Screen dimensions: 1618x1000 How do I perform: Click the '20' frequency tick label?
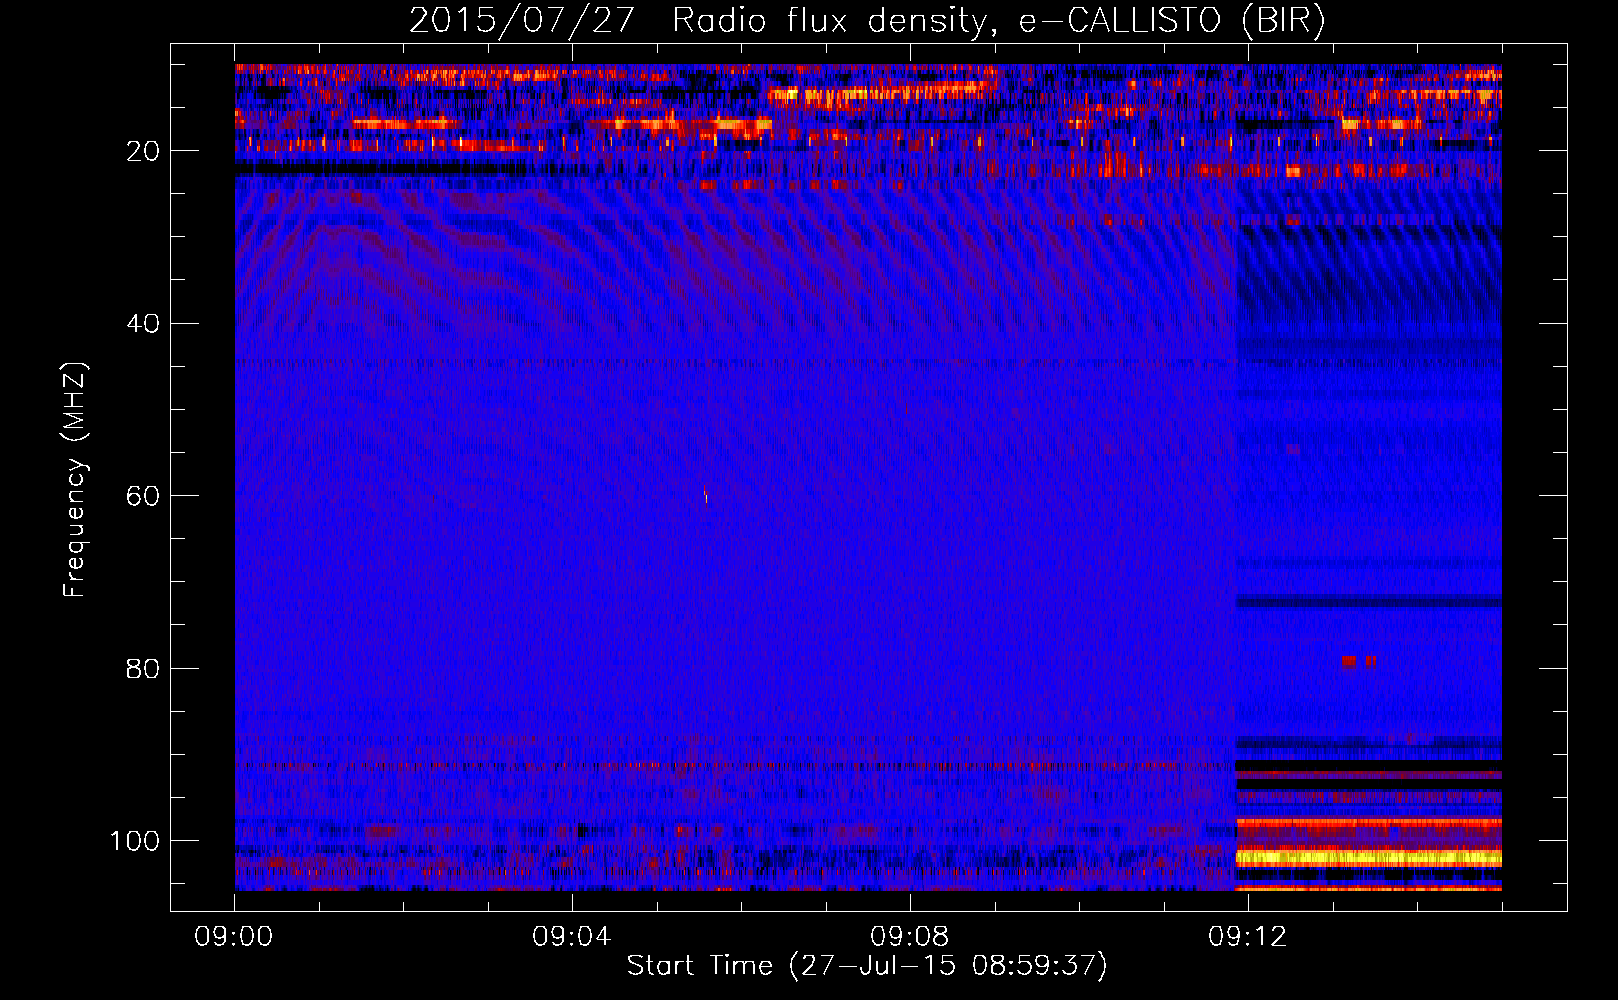pos(143,151)
